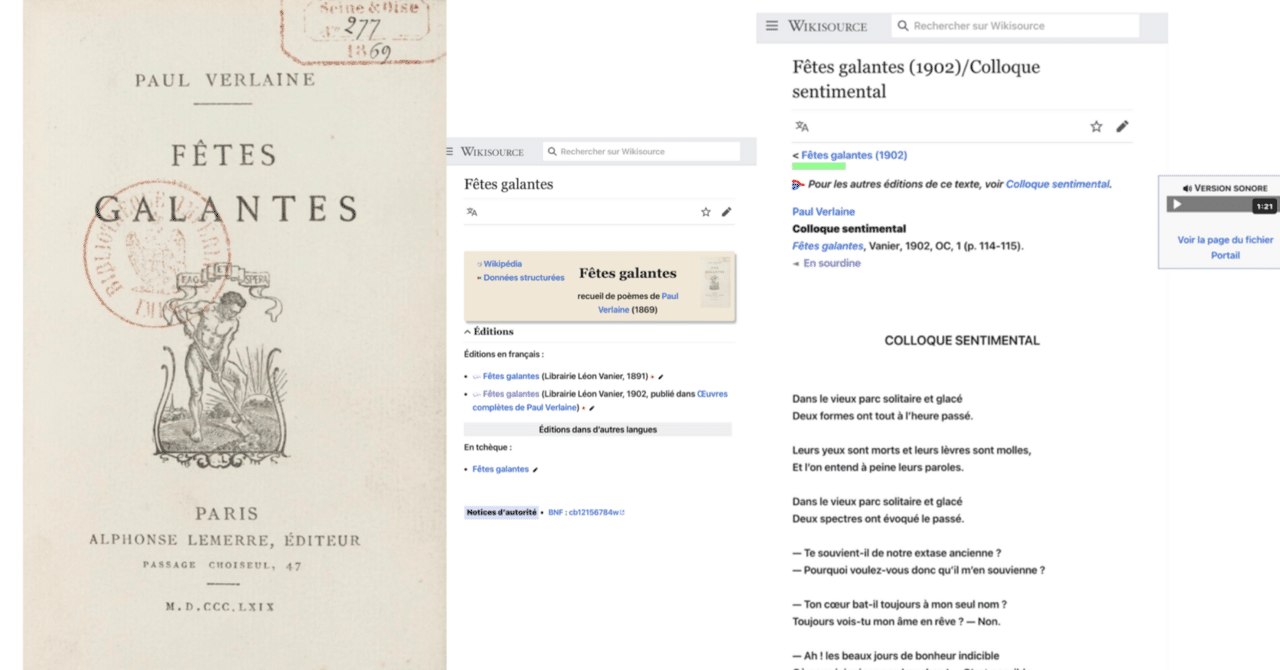Image resolution: width=1280 pixels, height=670 pixels.
Task: Click star watchlist icon on Colloque sentimental page
Action: point(1096,127)
